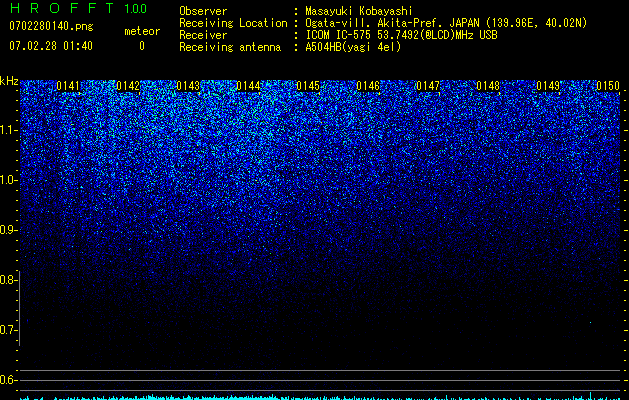Click the 0141 time marker
Viewport: 629px width, 400px height.
click(x=68, y=86)
